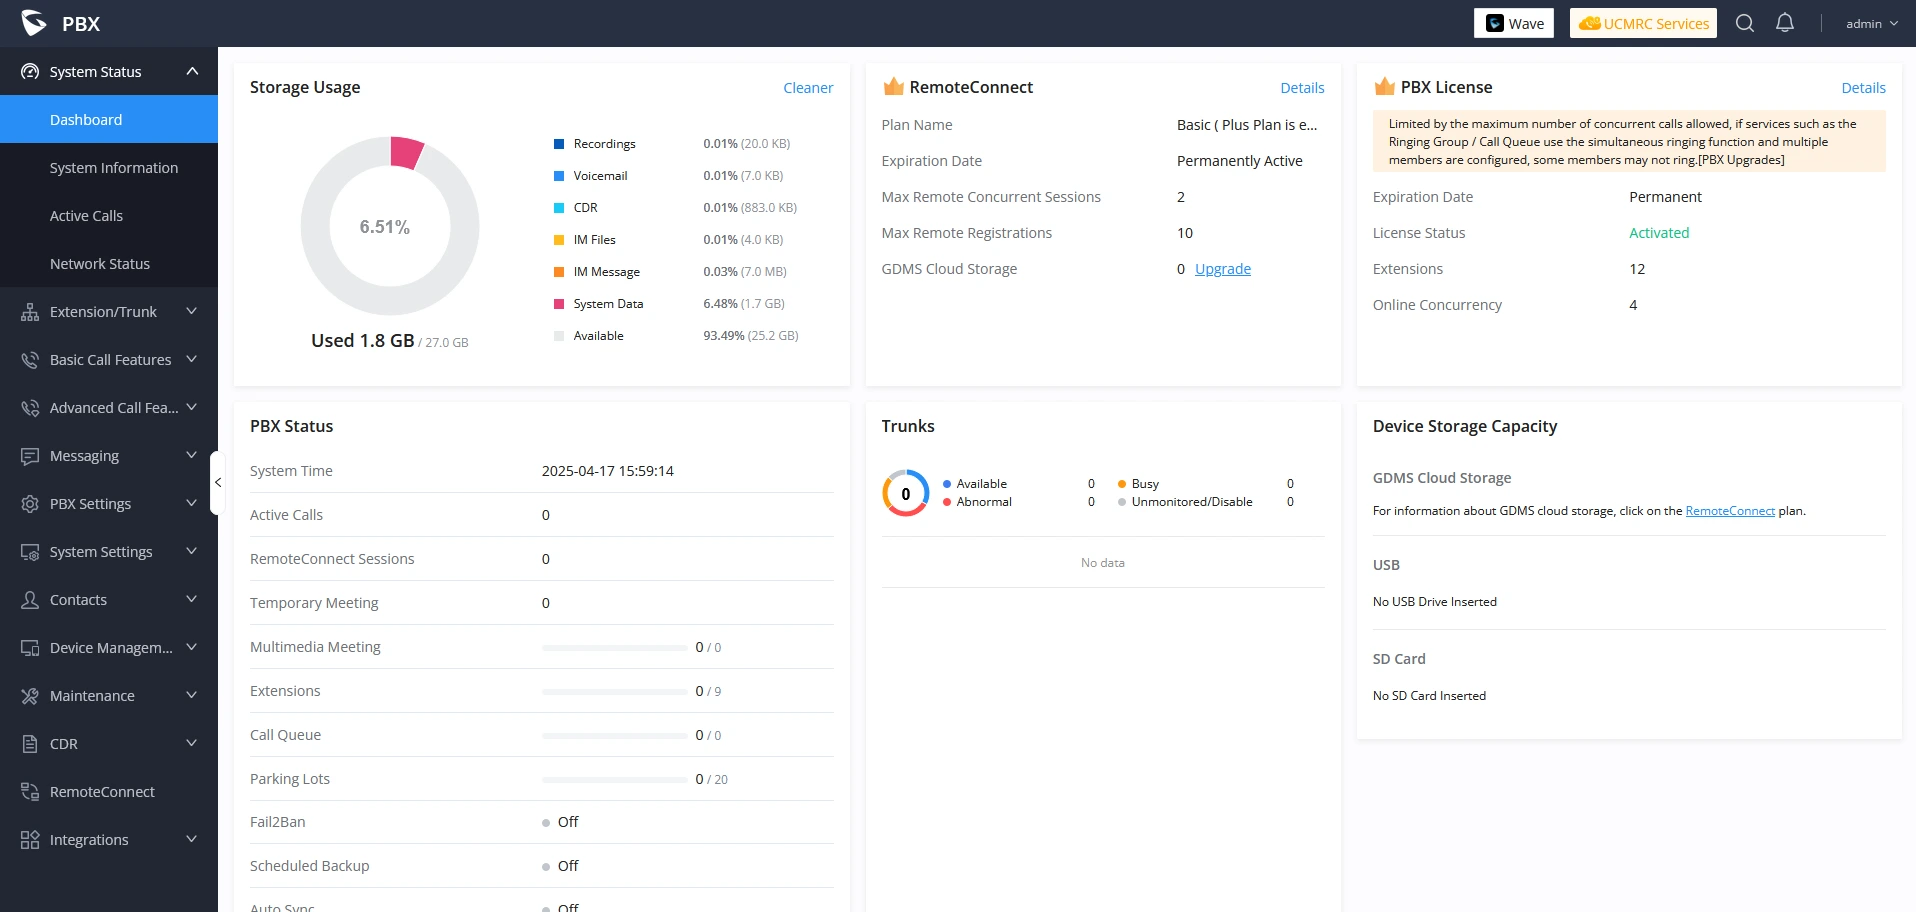Click the Messaging chat icon
The width and height of the screenshot is (1916, 912).
pyautogui.click(x=30, y=456)
